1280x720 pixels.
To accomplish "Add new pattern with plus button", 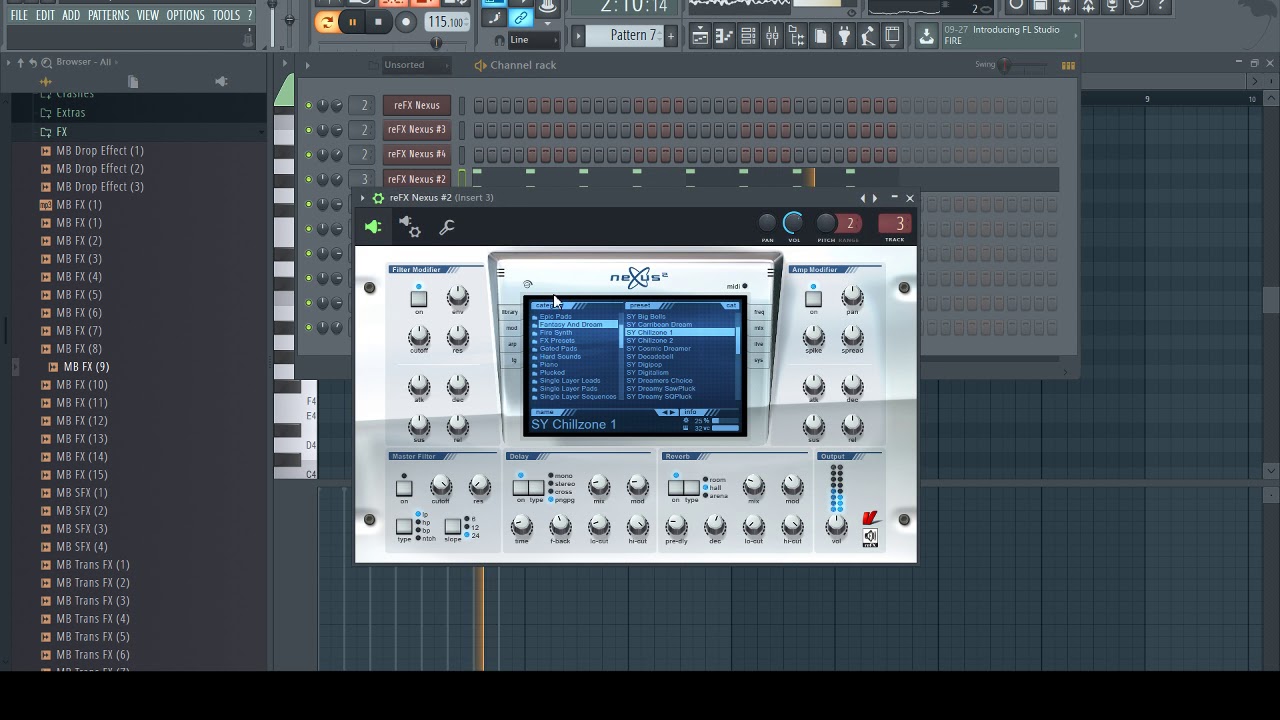I will 671,37.
